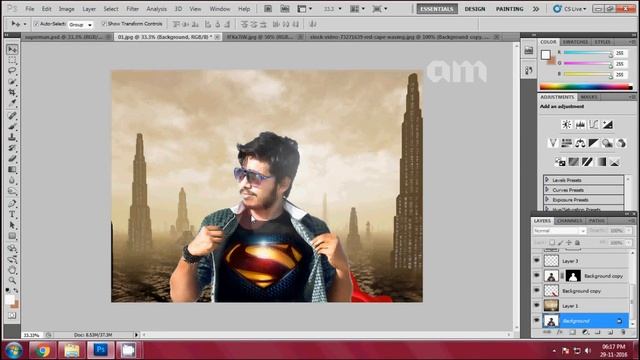
Task: Expand the Exposure Presets list
Action: point(547,200)
